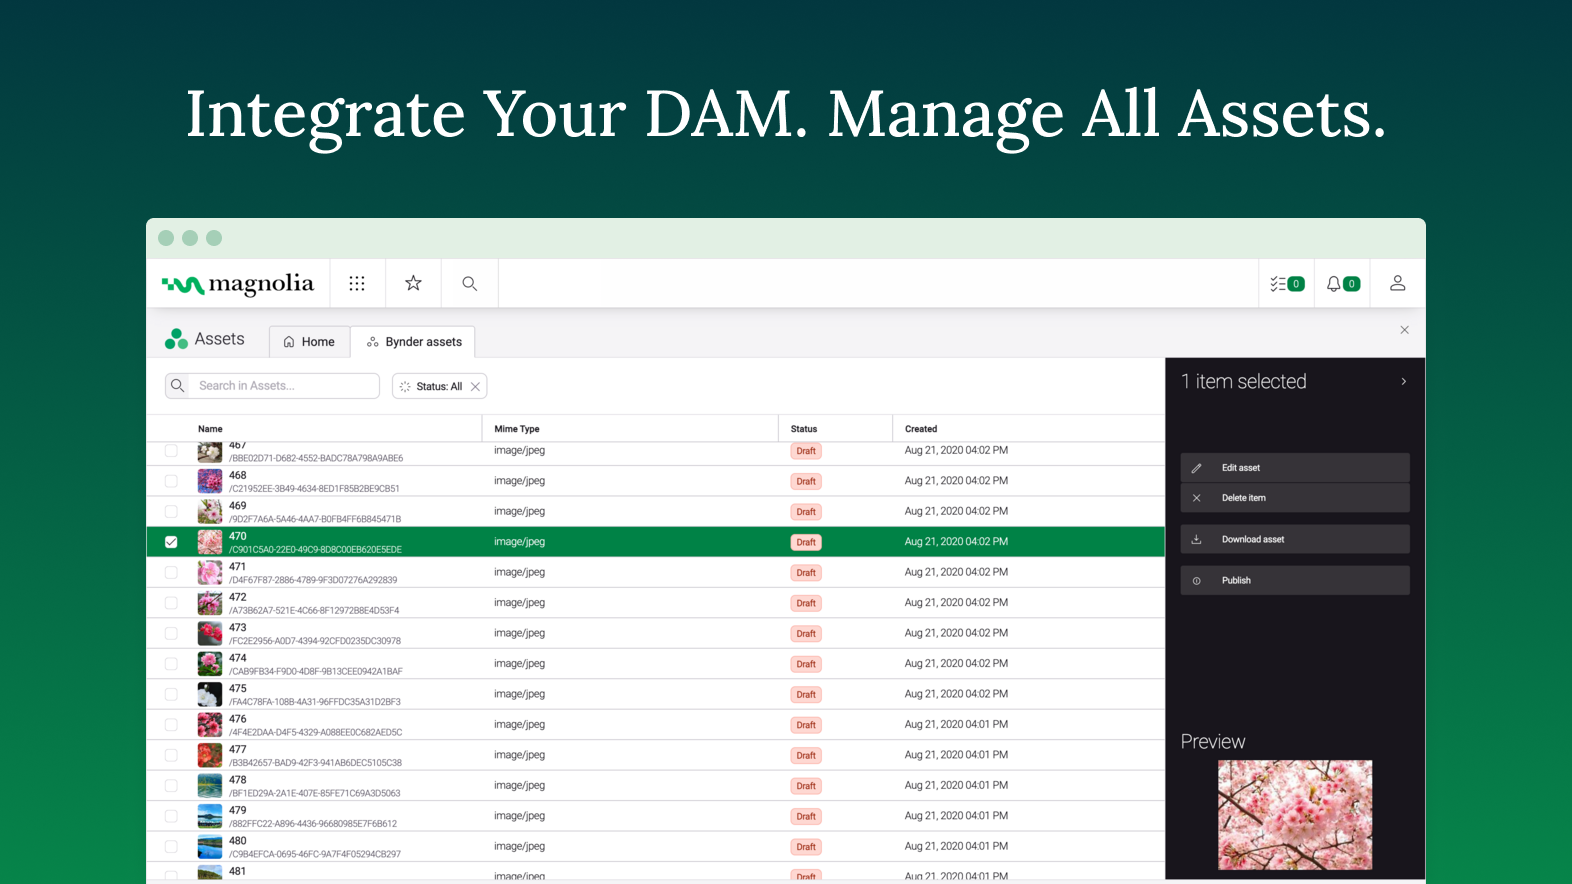Screen dimensions: 1572x884
Task: Sort by the Created column header
Action: pyautogui.click(x=921, y=429)
